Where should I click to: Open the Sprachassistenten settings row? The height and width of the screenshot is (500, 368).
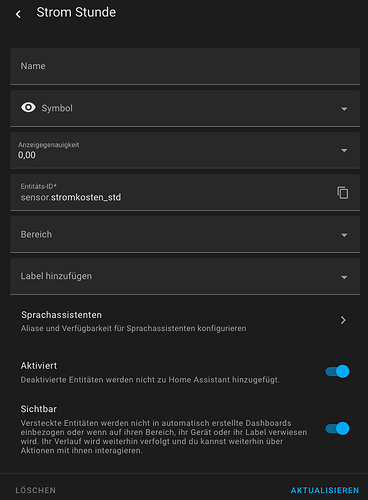point(185,321)
